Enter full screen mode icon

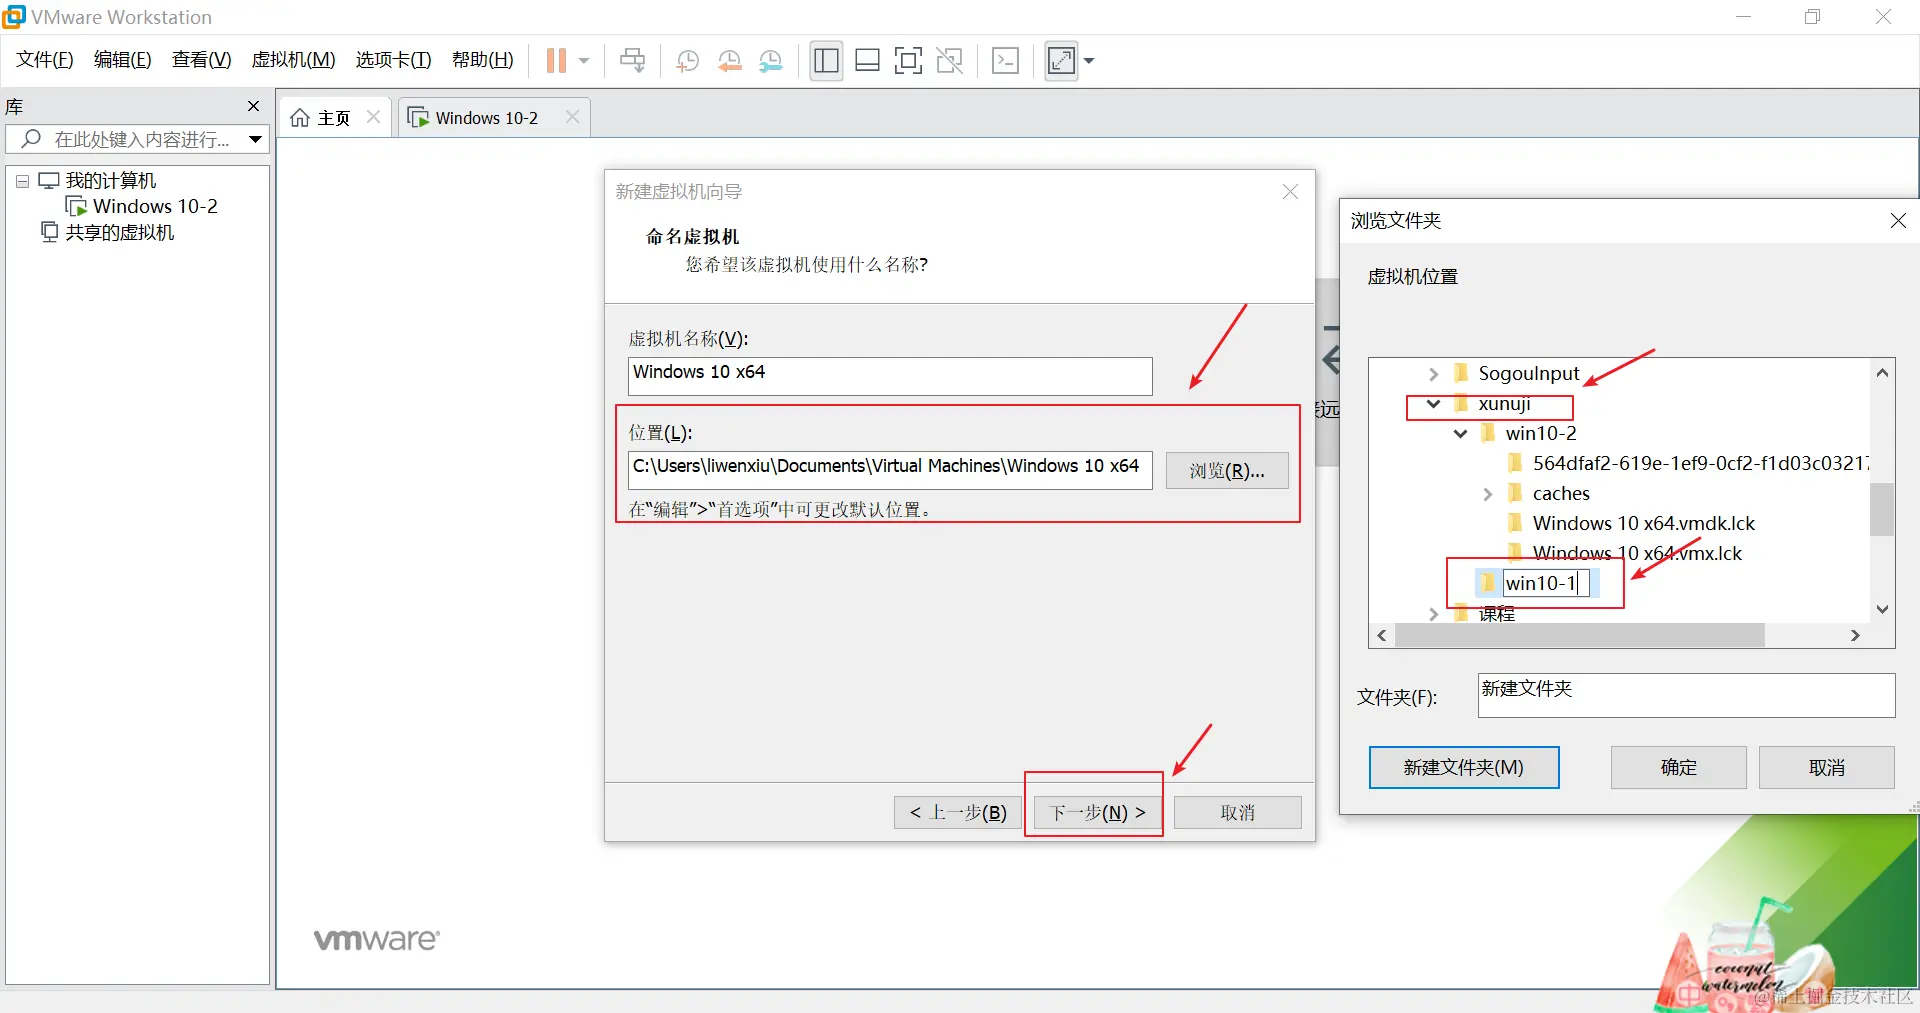pos(908,61)
